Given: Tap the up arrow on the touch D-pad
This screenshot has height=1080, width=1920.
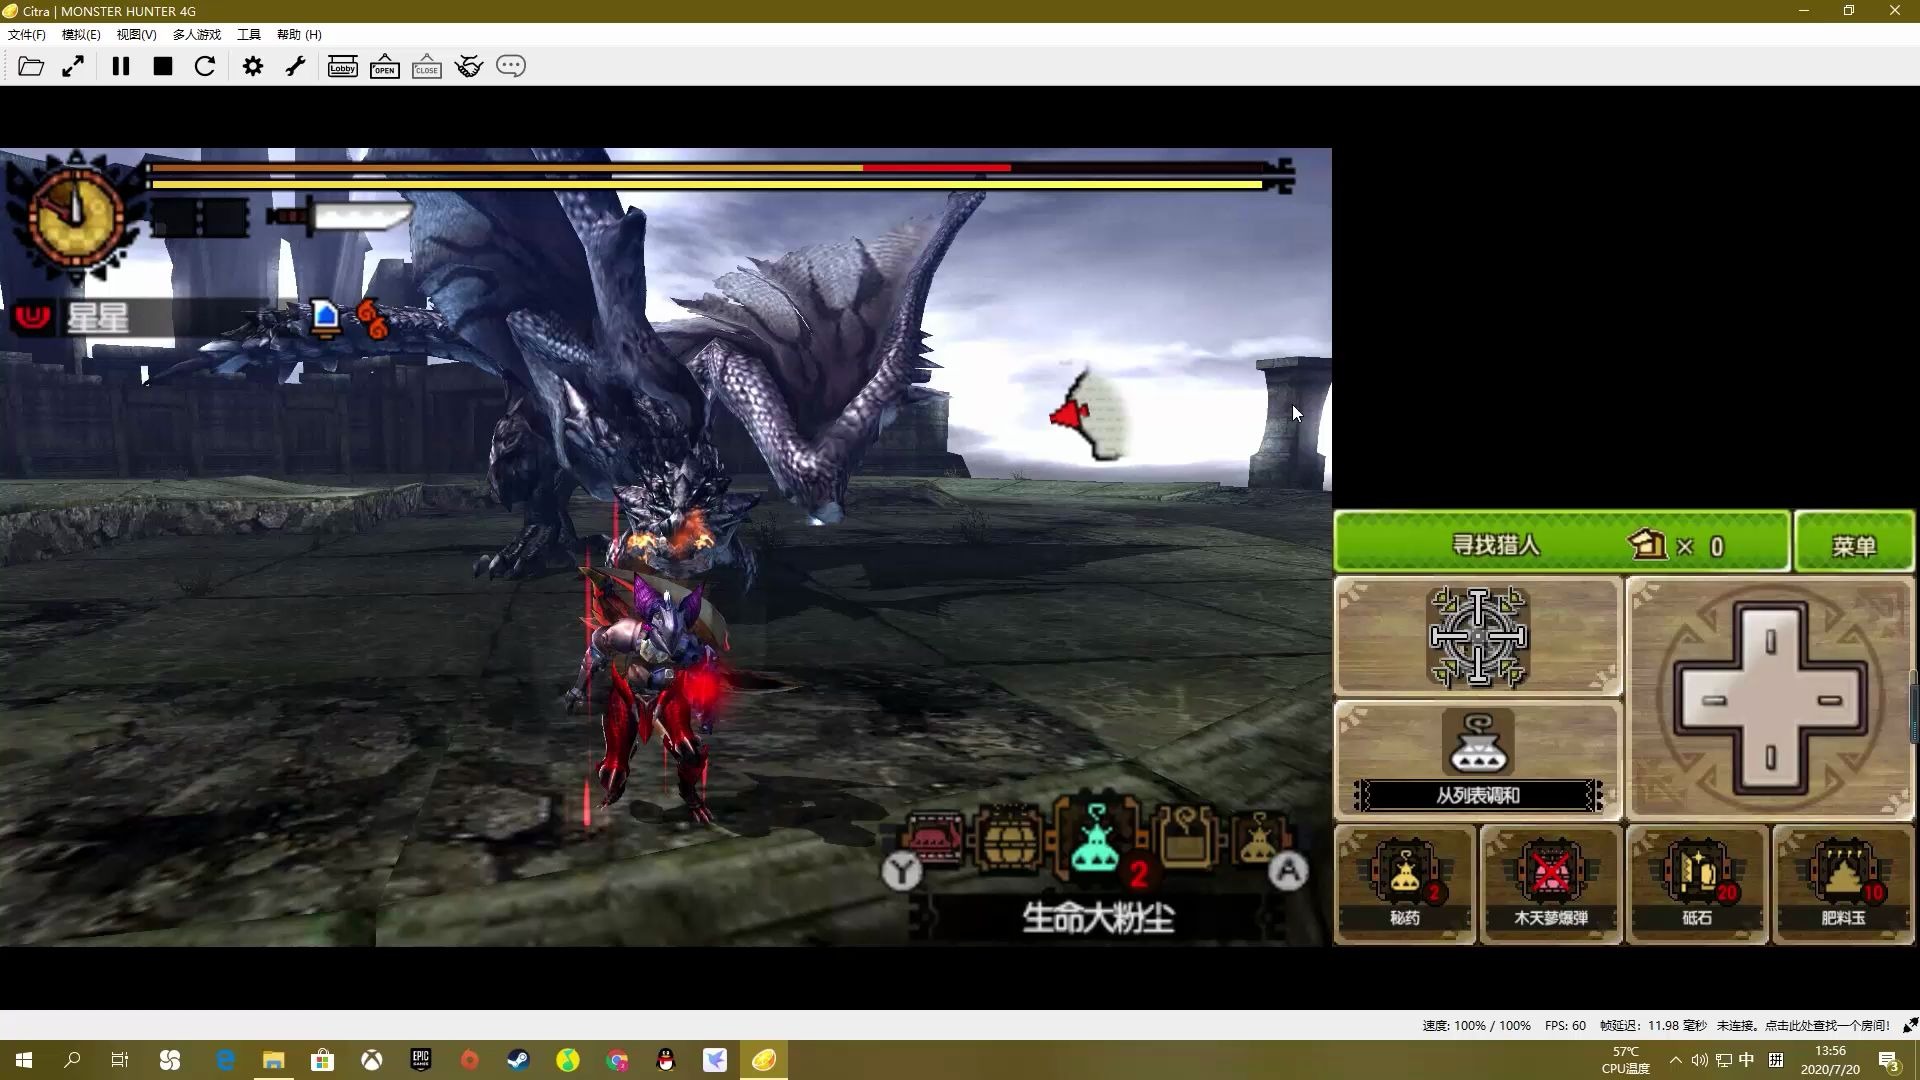Looking at the screenshot, I should pyautogui.click(x=1770, y=641).
